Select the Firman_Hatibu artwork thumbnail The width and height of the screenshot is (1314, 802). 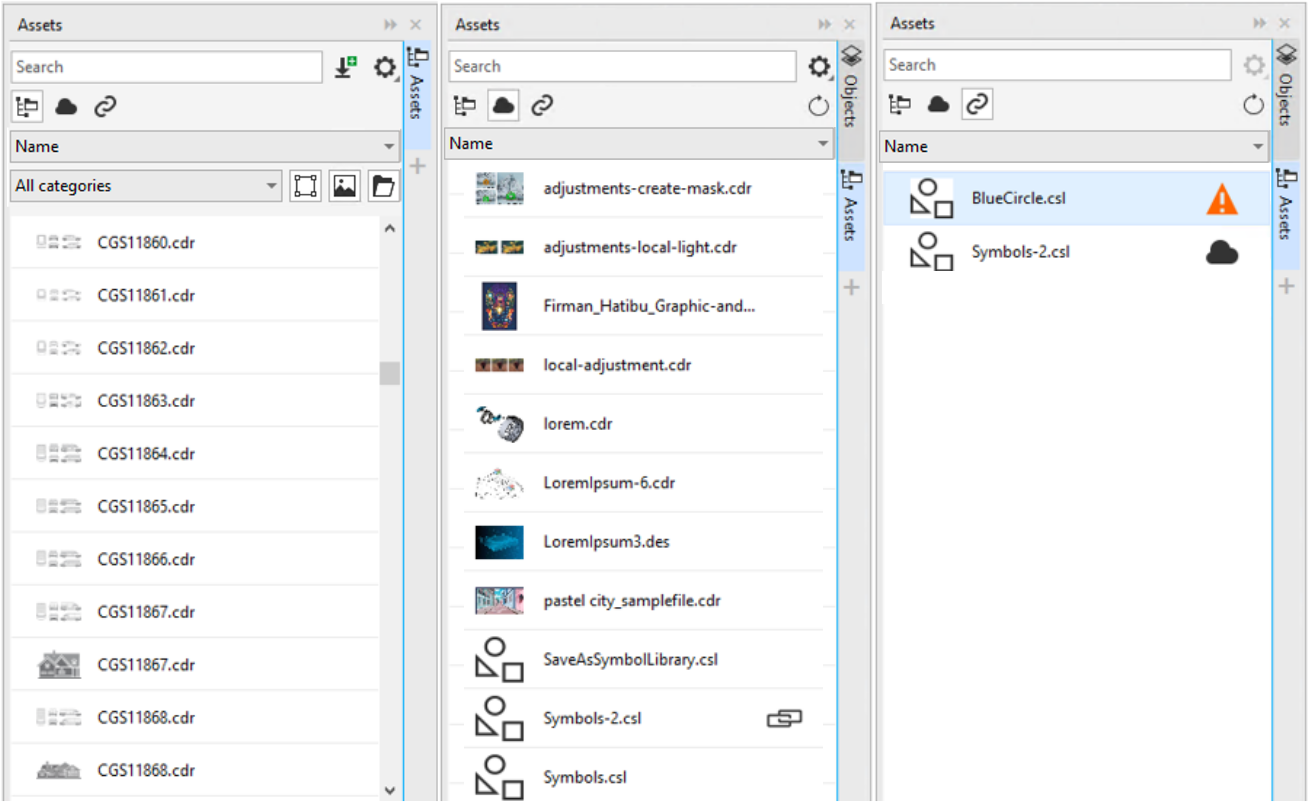point(499,306)
